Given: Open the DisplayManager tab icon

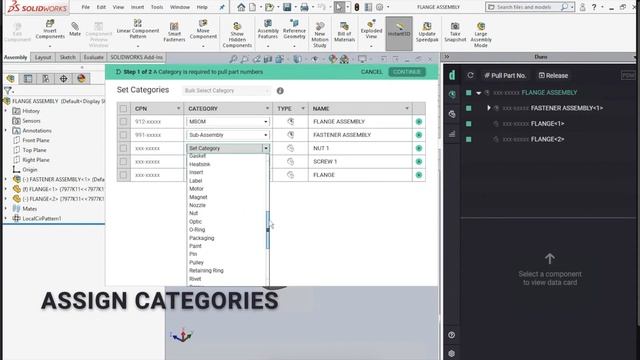Looking at the screenshot, I should 81,78.
